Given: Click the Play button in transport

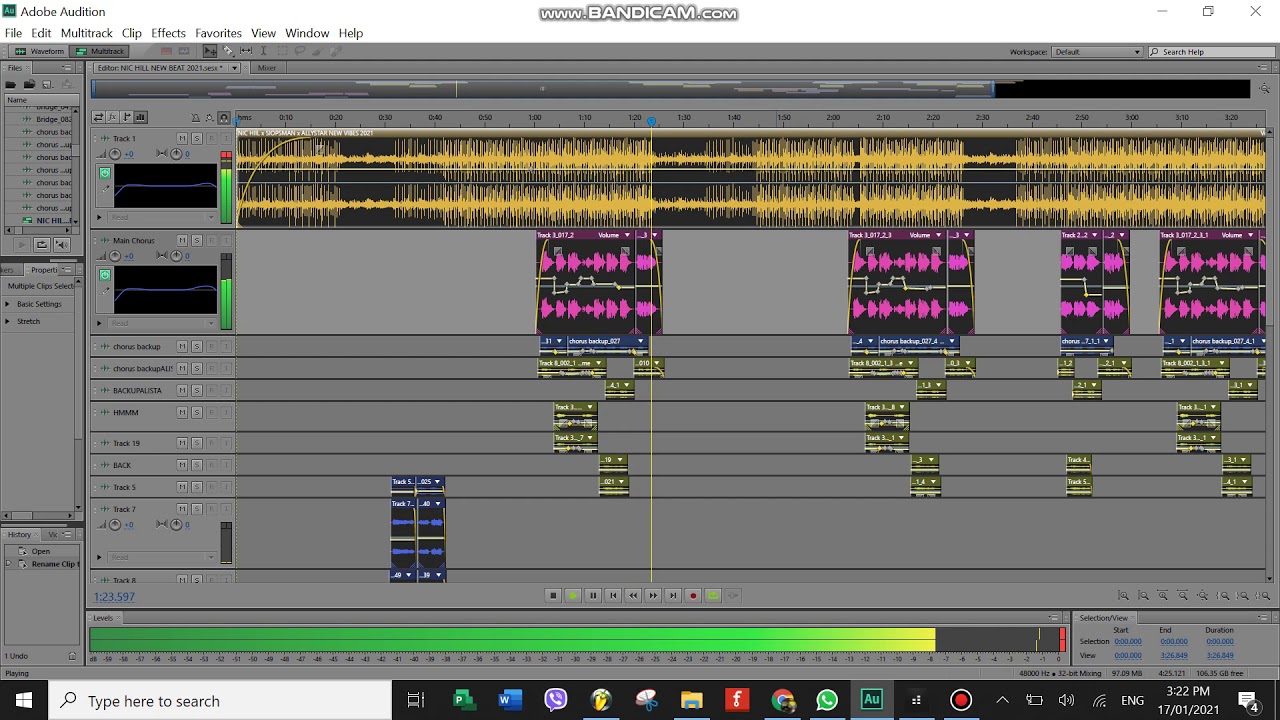Looking at the screenshot, I should [573, 595].
